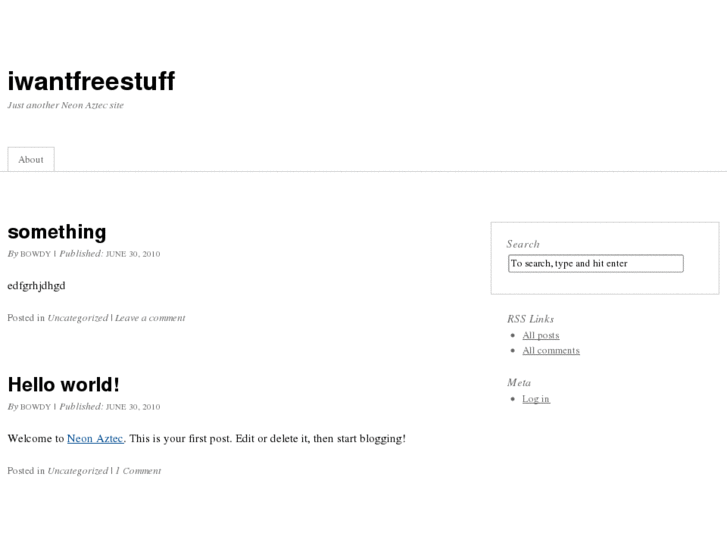Open the "Hello world!" post title
This screenshot has width=727, height=545.
point(63,385)
